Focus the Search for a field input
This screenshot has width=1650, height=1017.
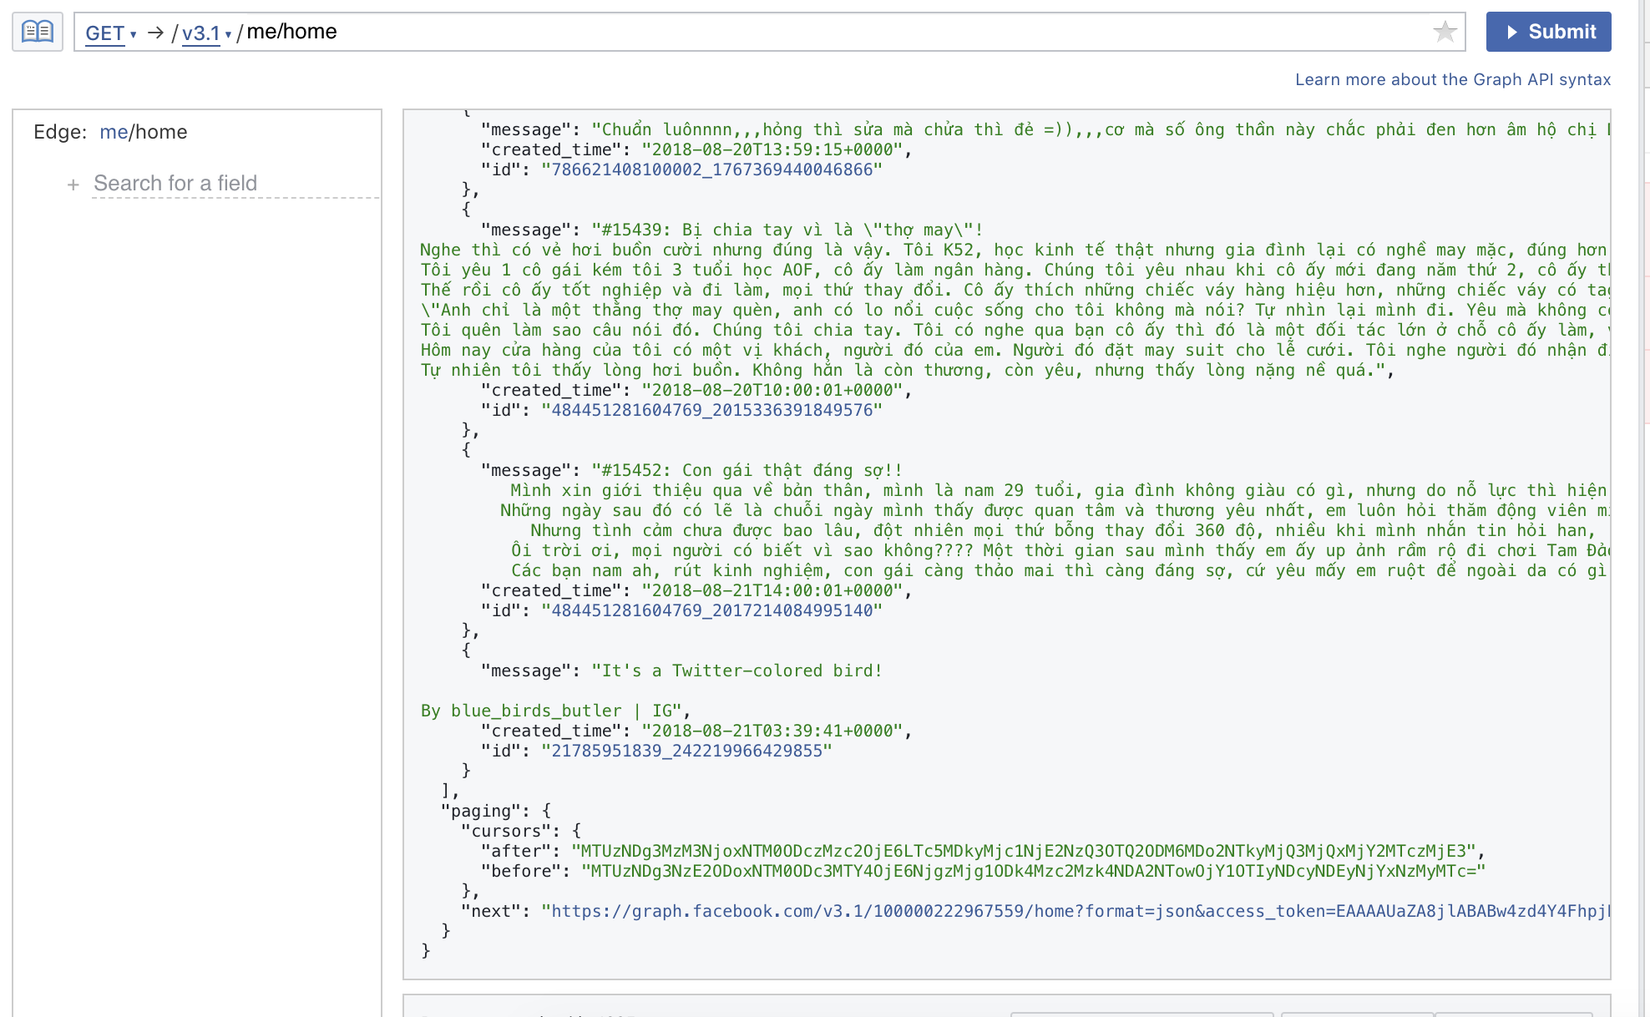point(235,184)
